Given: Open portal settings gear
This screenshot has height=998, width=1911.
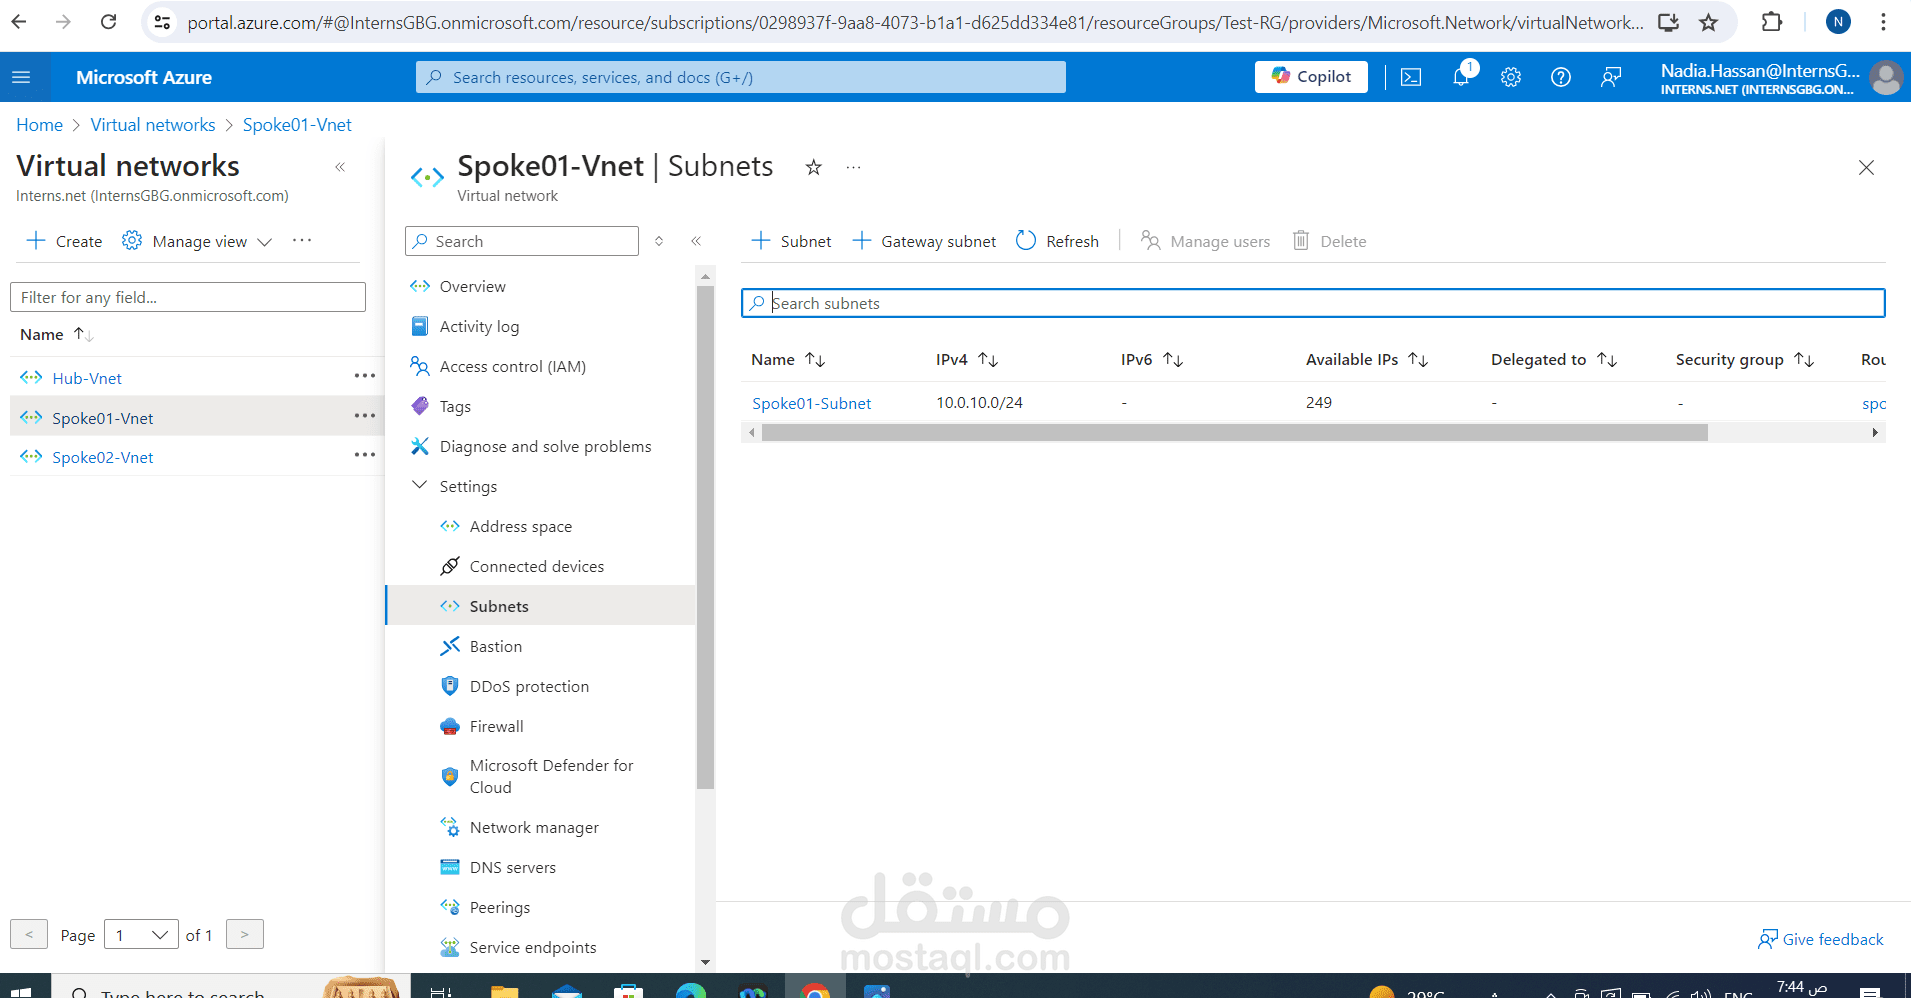Looking at the screenshot, I should tap(1511, 77).
